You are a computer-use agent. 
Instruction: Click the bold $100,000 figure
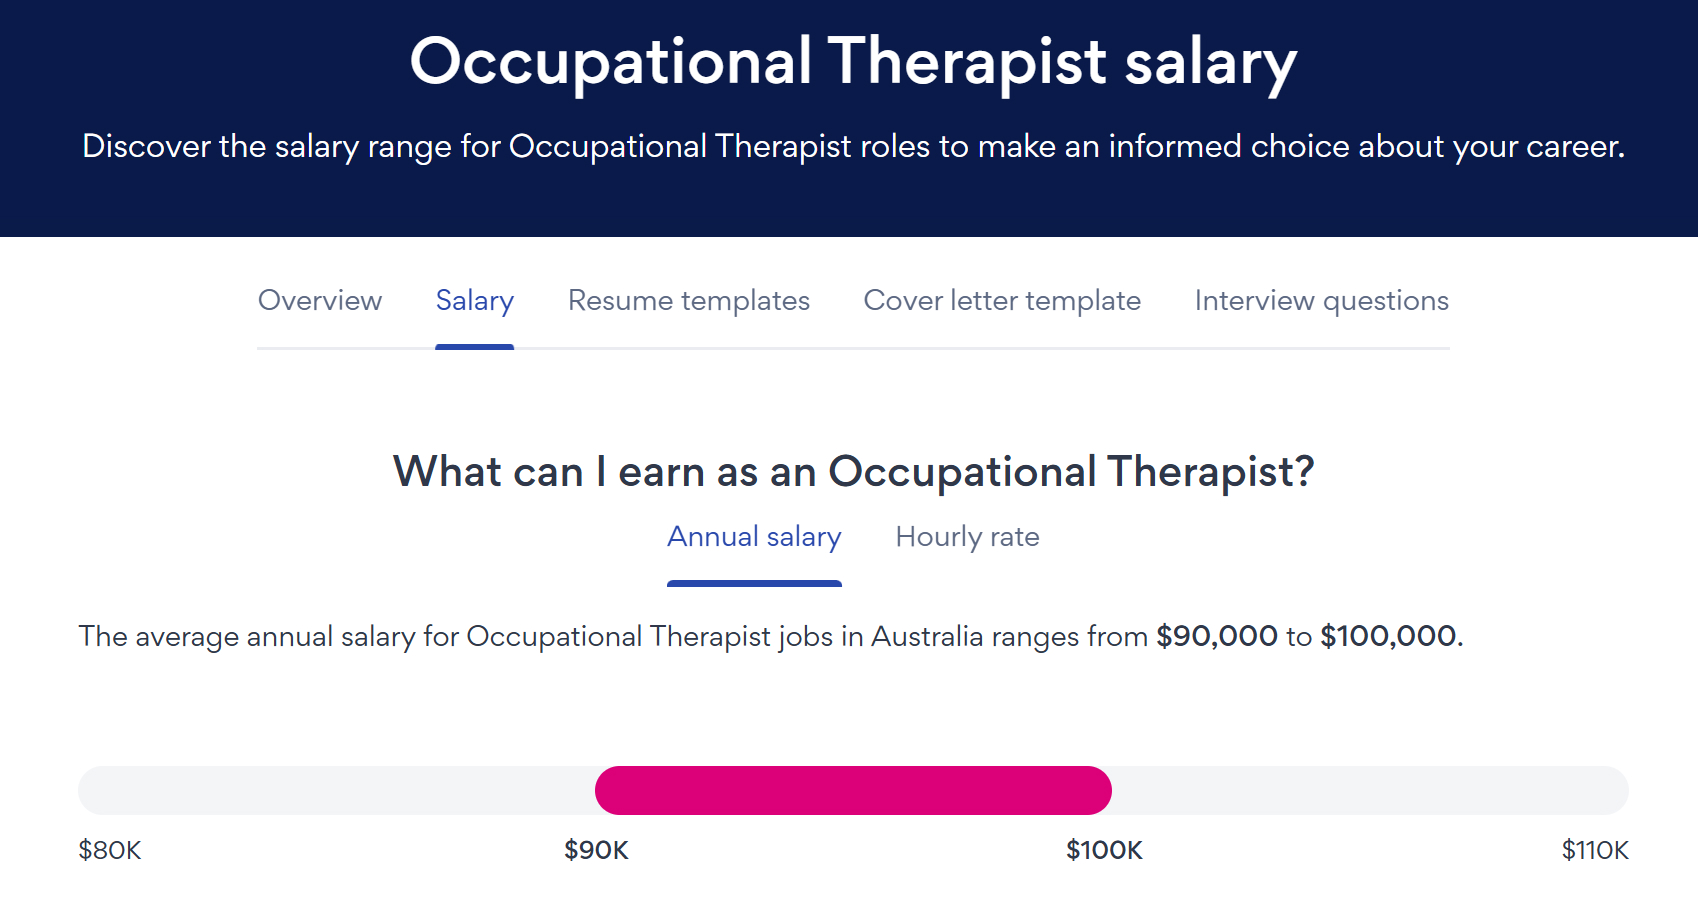pyautogui.click(x=1388, y=636)
